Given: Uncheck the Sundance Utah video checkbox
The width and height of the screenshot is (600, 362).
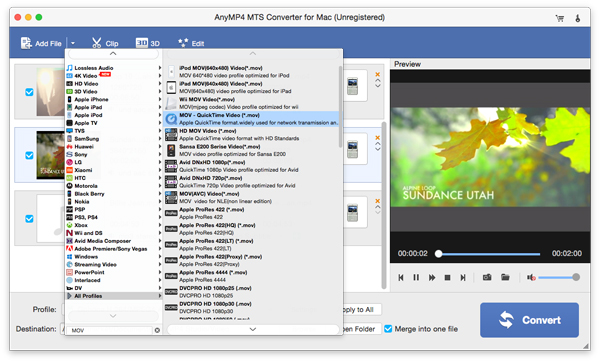Looking at the screenshot, I should (29, 155).
